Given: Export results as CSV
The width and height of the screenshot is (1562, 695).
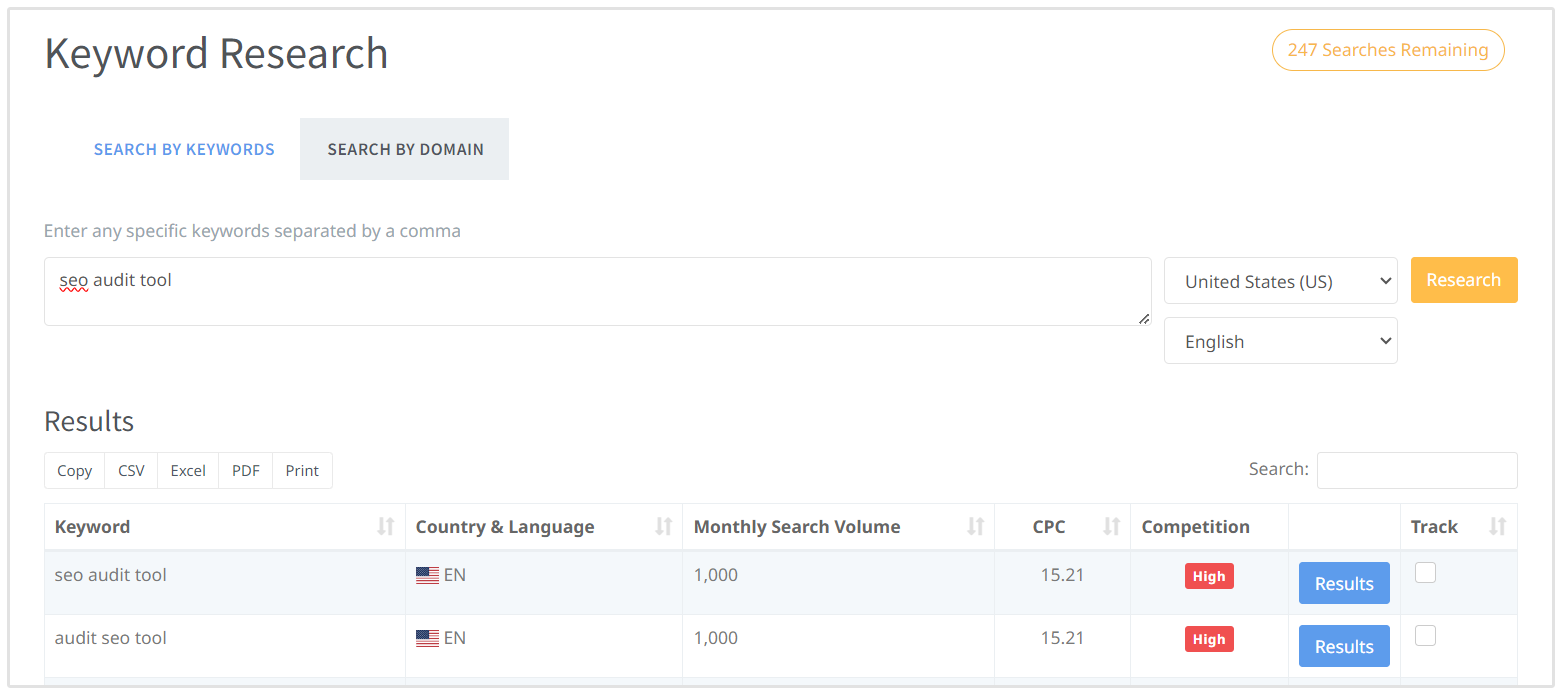Looking at the screenshot, I should (x=131, y=471).
